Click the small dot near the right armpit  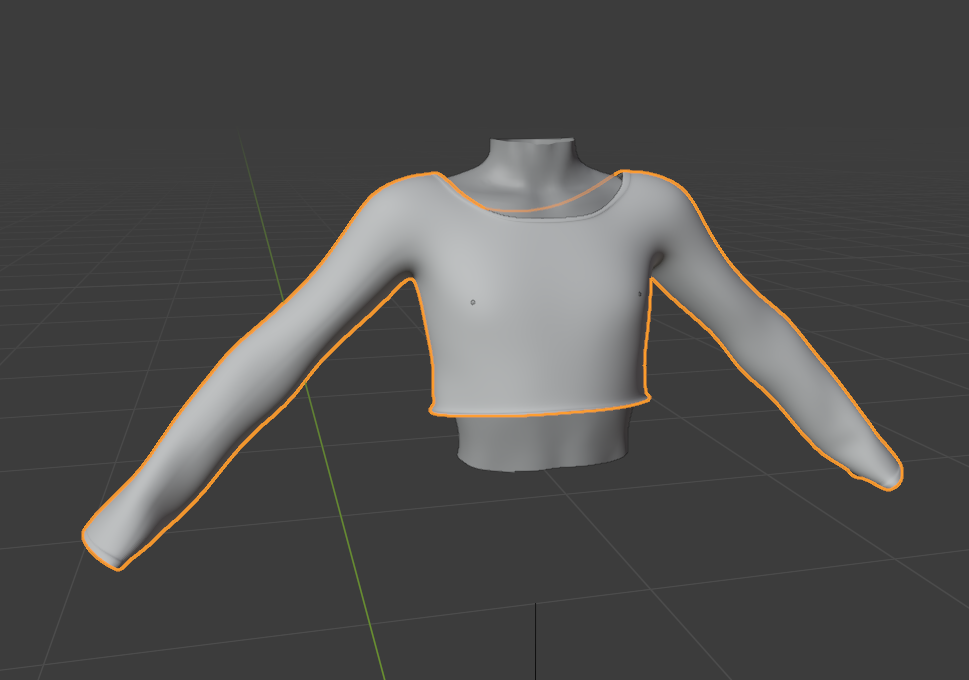coord(640,294)
